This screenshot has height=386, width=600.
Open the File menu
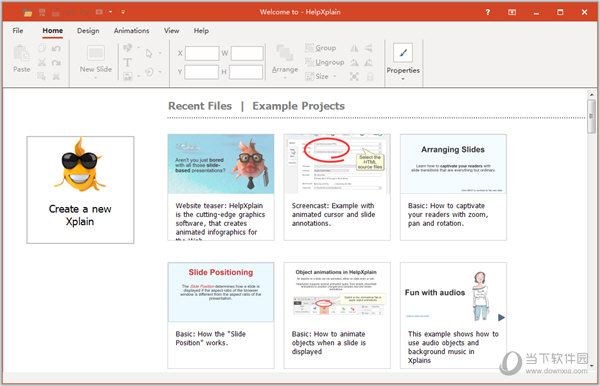click(x=18, y=31)
